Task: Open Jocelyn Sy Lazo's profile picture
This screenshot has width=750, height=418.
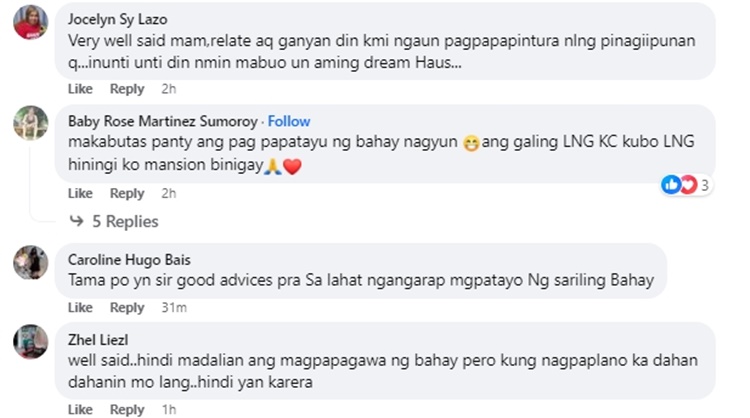Action: 31,22
